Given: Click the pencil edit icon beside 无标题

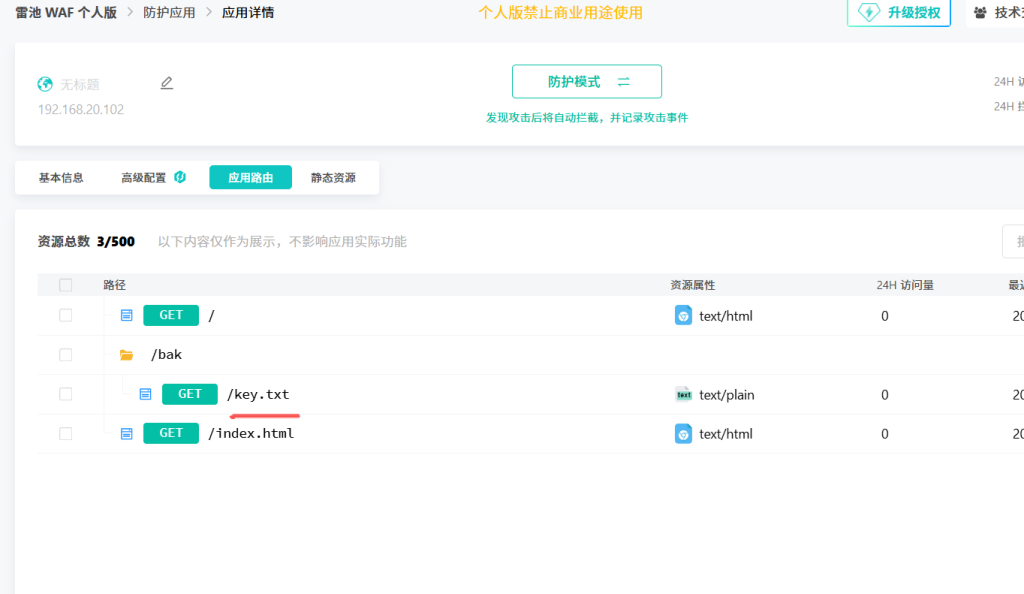Looking at the screenshot, I should [x=167, y=83].
